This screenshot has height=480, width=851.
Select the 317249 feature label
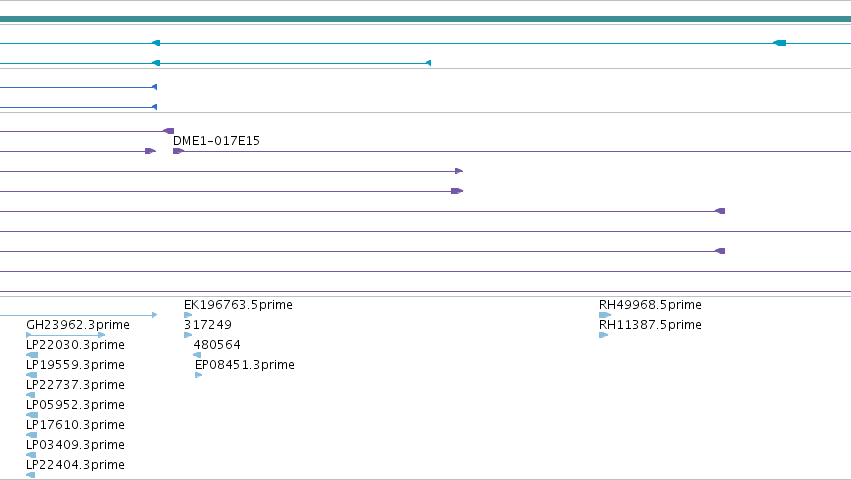coord(208,325)
